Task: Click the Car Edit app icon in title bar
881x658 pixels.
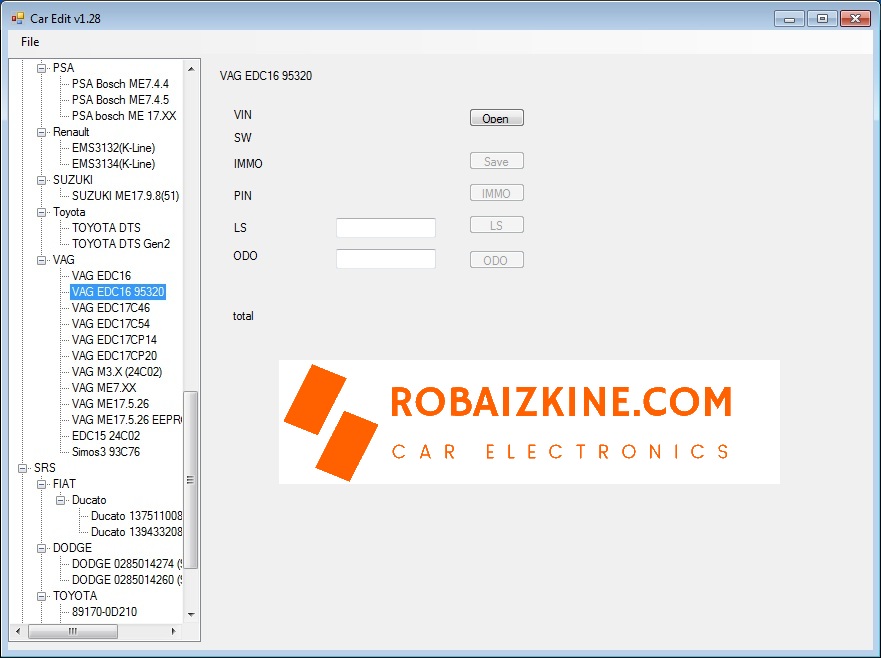Action: (x=17, y=18)
